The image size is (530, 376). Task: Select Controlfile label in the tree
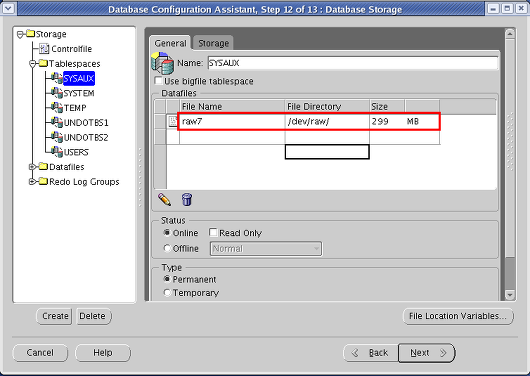pos(72,49)
